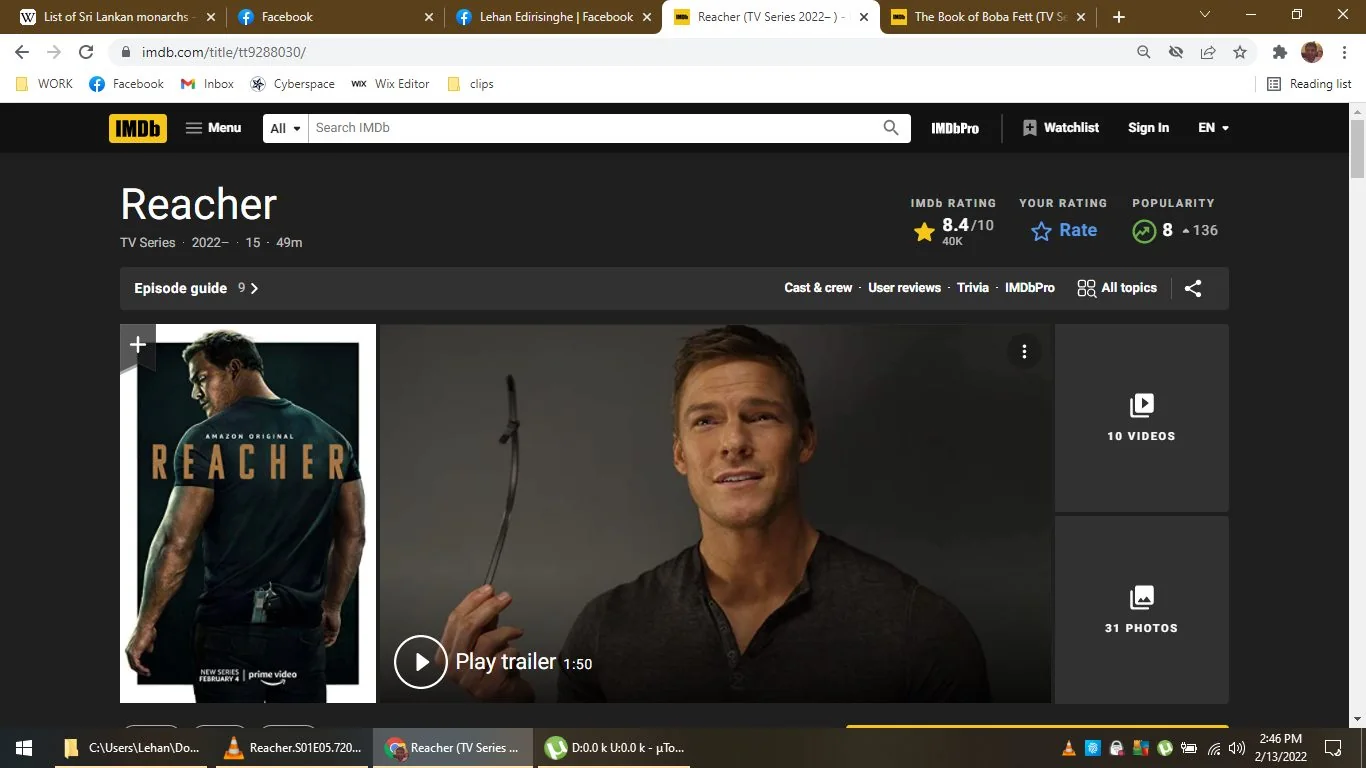
Task: Open the Reacher poster image
Action: pos(248,513)
